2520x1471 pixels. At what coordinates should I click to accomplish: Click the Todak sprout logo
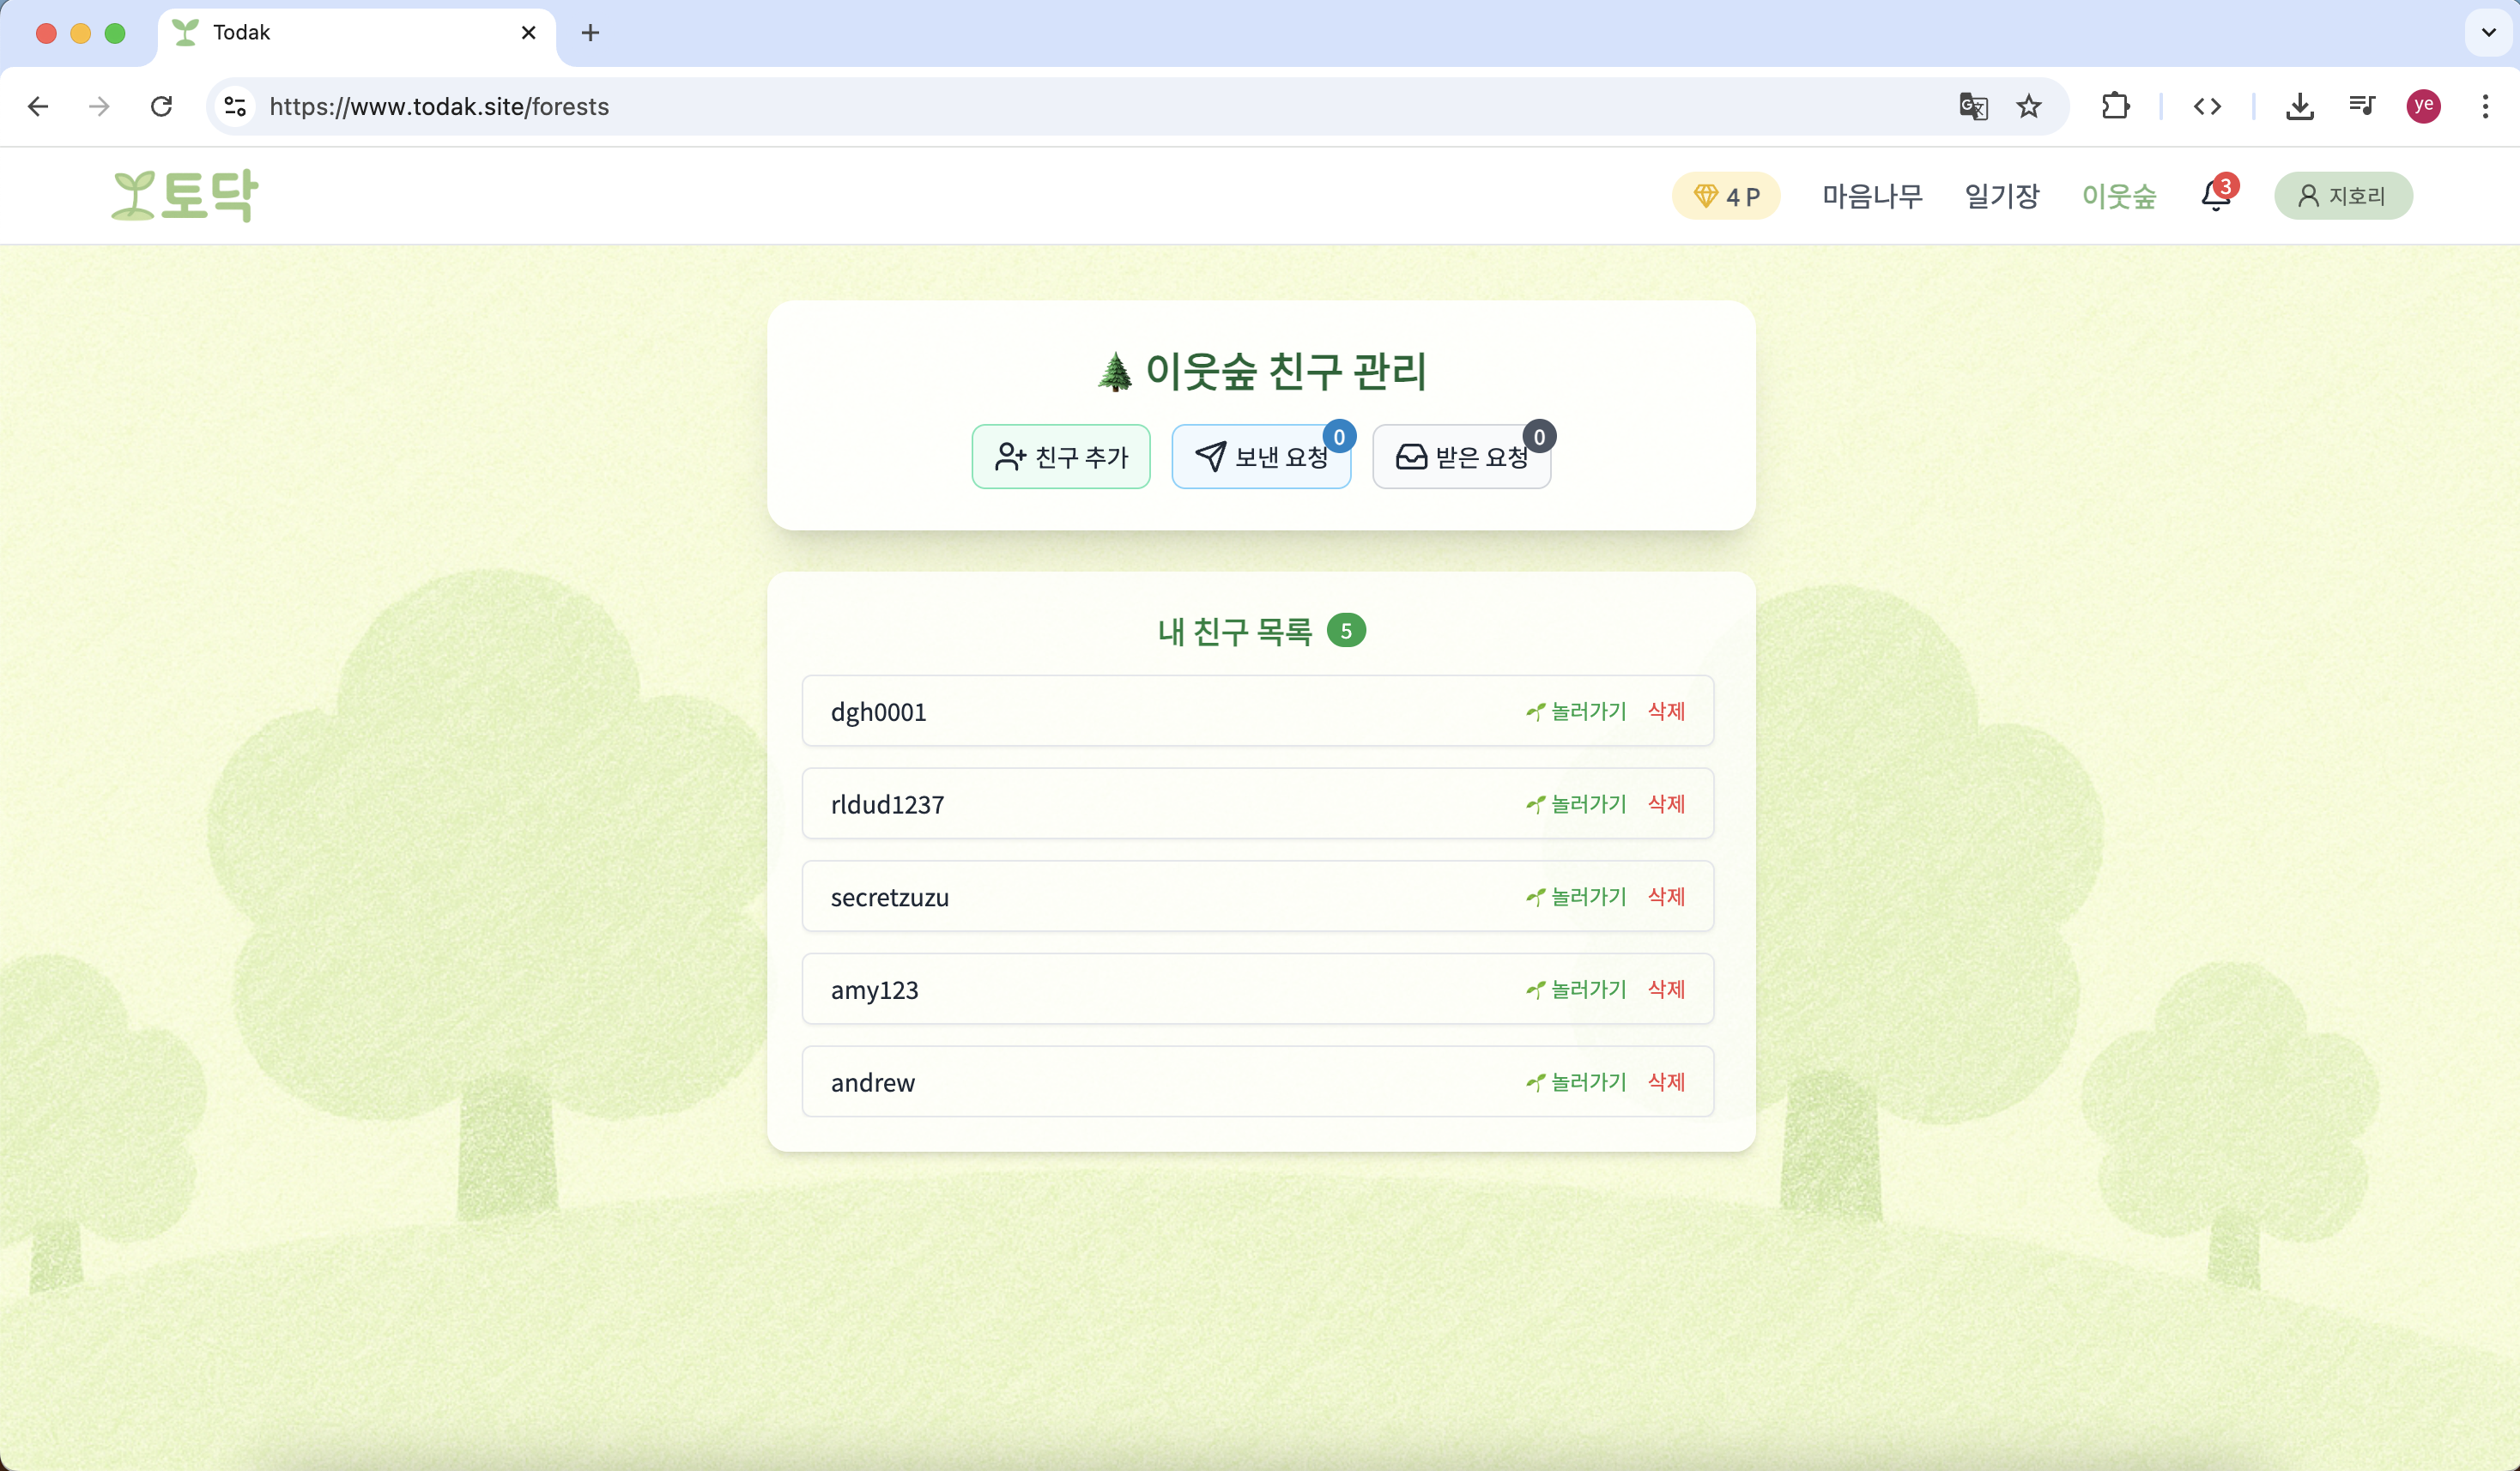[x=185, y=196]
